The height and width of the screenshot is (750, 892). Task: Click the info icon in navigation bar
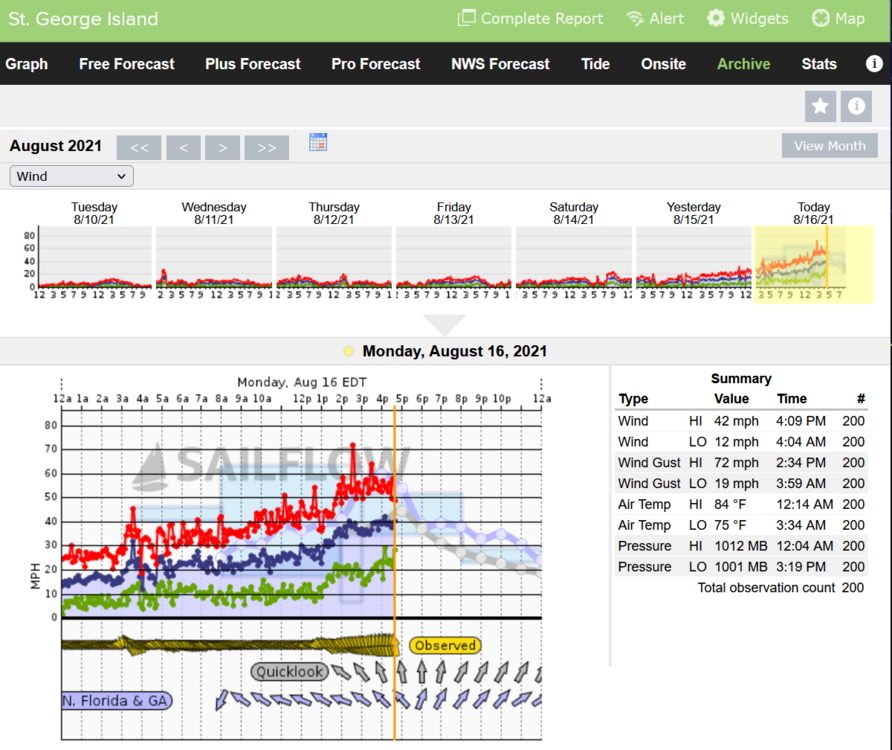874,64
